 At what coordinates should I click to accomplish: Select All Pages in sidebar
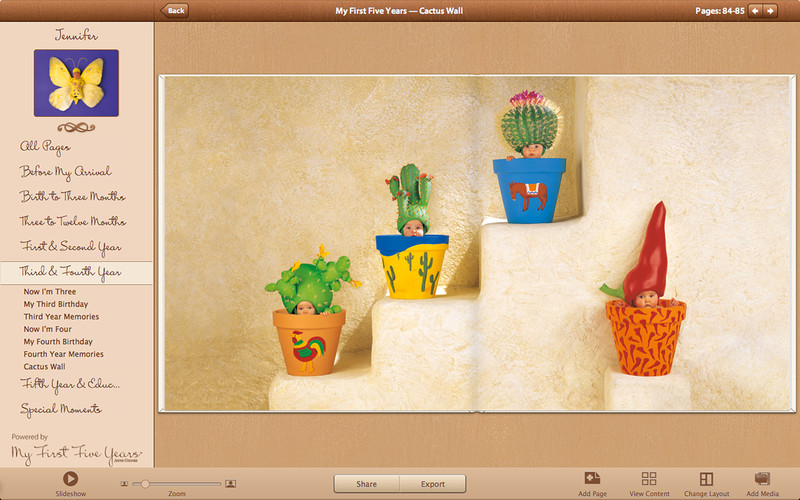(x=45, y=147)
